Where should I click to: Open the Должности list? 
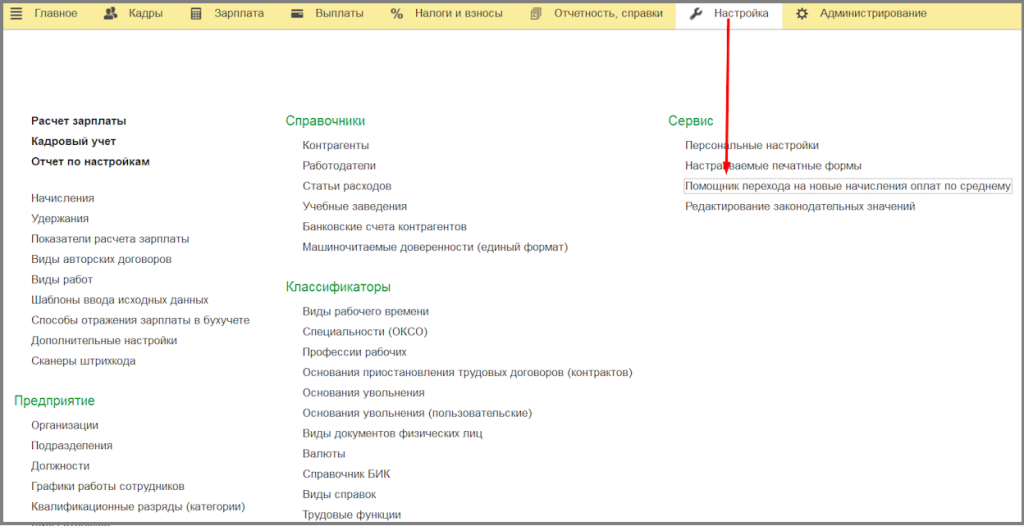tap(60, 466)
